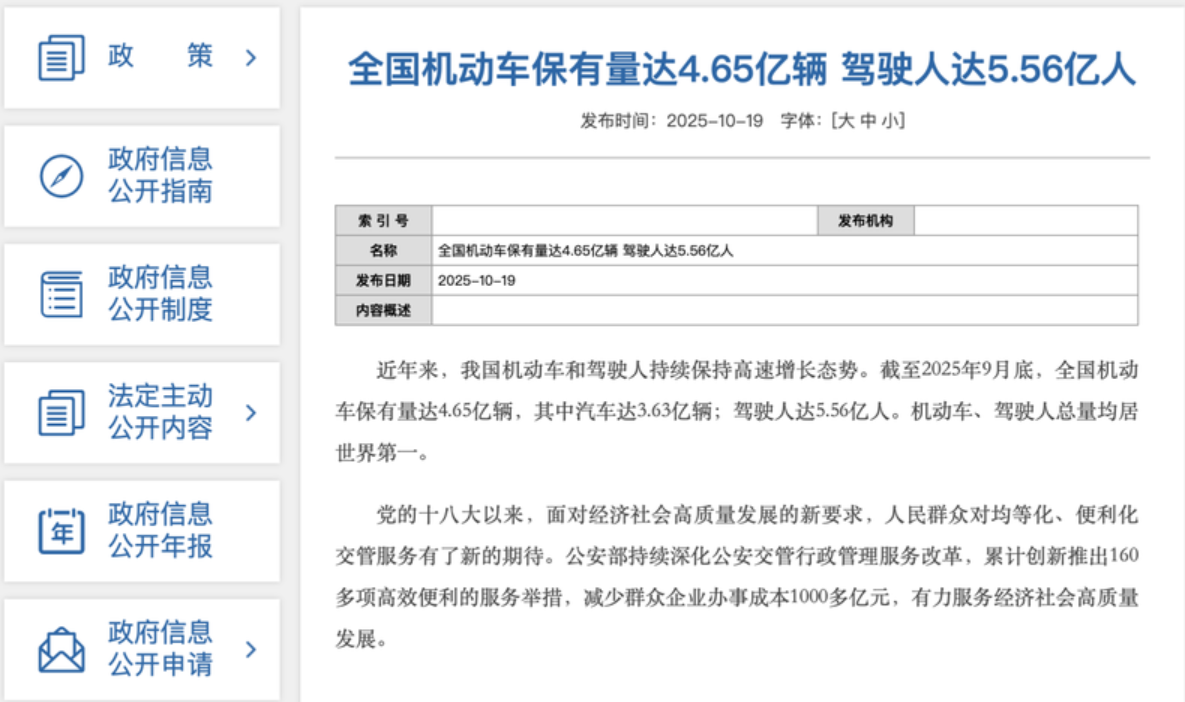Viewport: 1185px width, 702px height.
Task: Open the 政府信息公开指南 text label
Action: [160, 175]
